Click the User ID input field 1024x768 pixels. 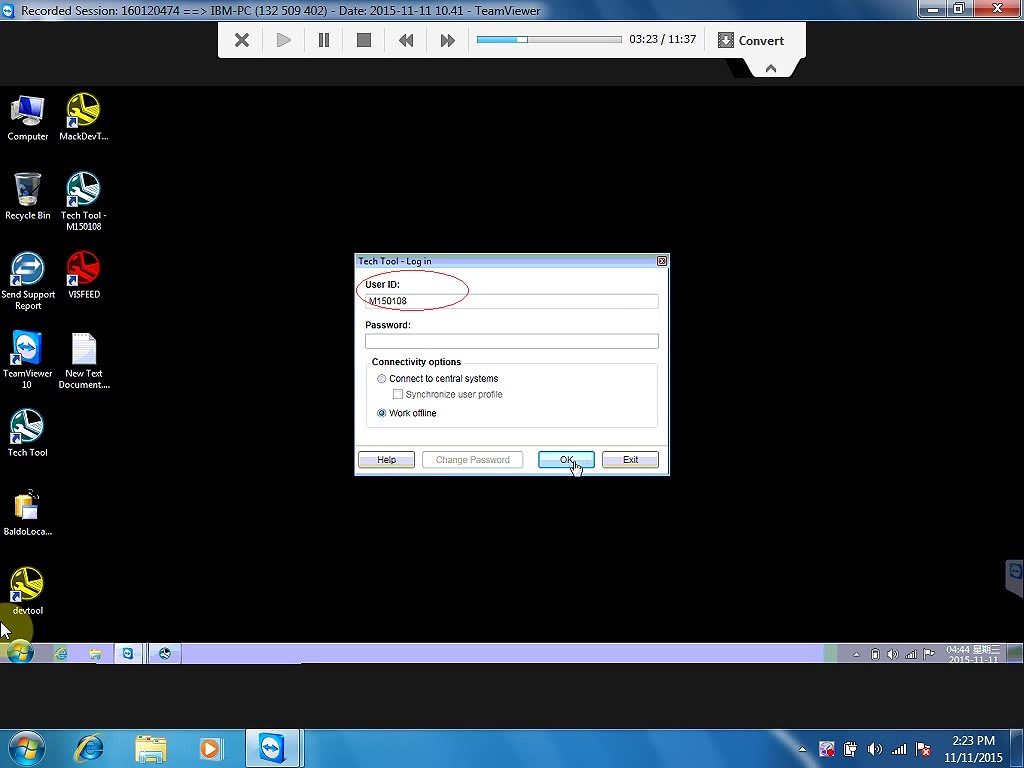[x=511, y=301]
